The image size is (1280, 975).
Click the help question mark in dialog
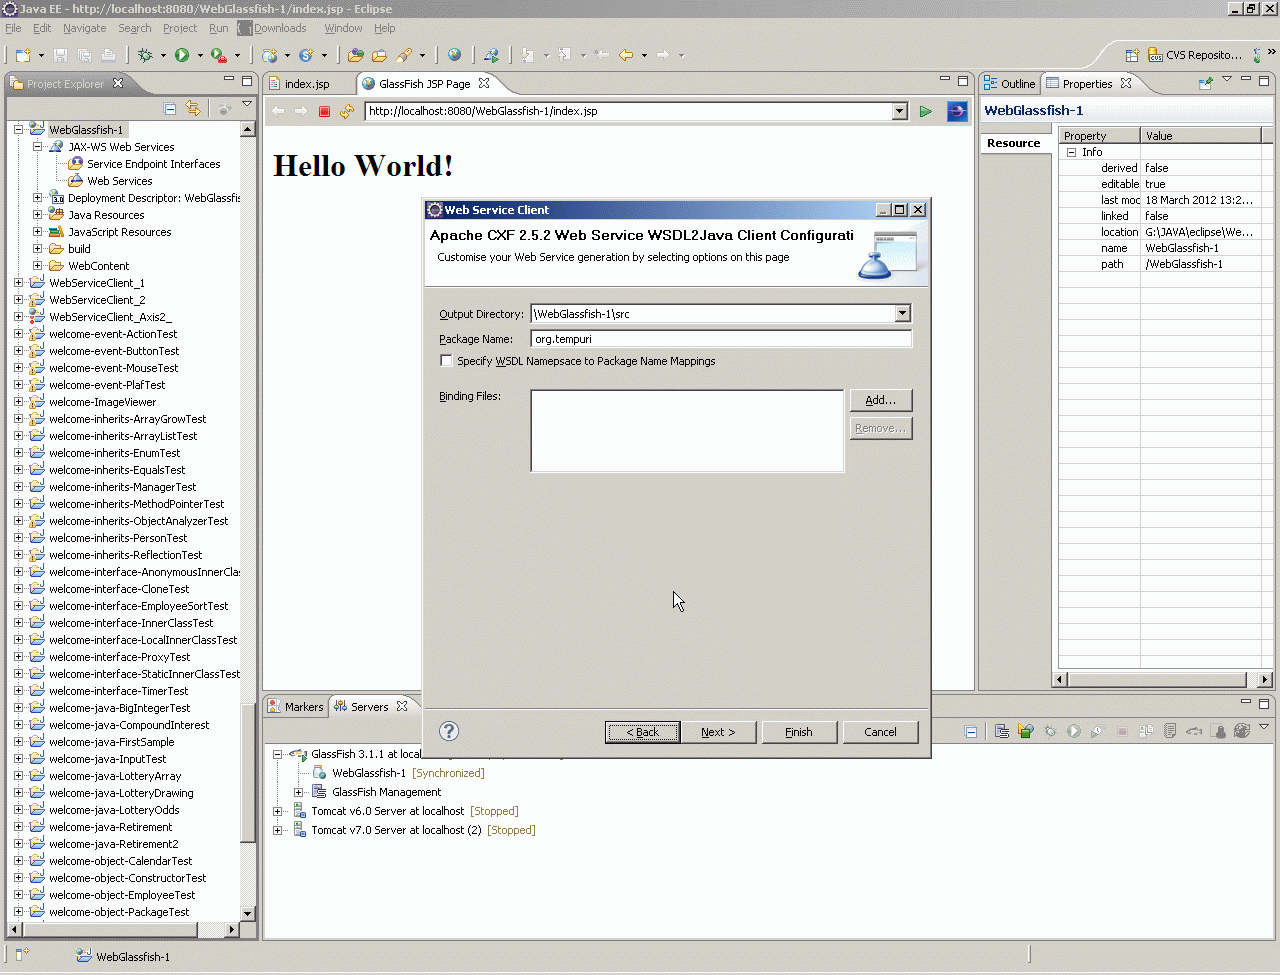click(449, 731)
